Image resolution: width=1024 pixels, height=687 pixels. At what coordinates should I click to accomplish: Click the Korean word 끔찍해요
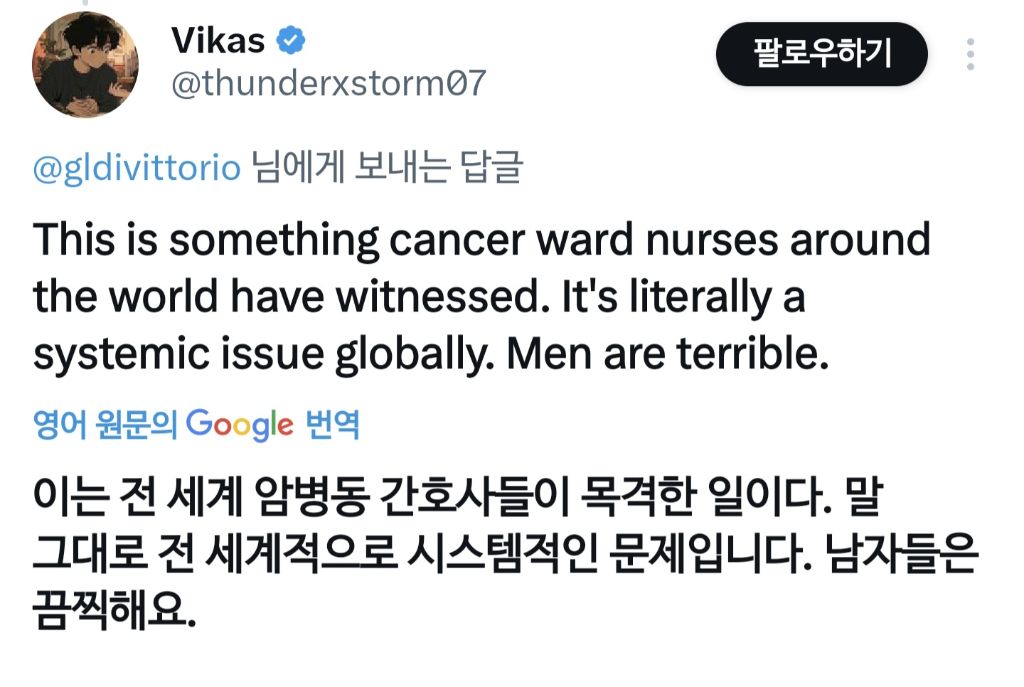coord(112,608)
